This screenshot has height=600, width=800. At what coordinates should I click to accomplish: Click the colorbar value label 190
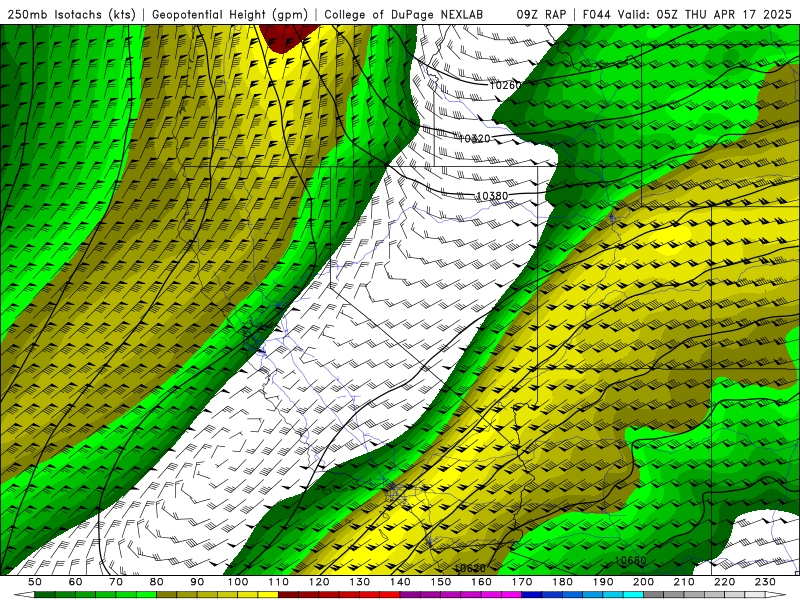(603, 582)
